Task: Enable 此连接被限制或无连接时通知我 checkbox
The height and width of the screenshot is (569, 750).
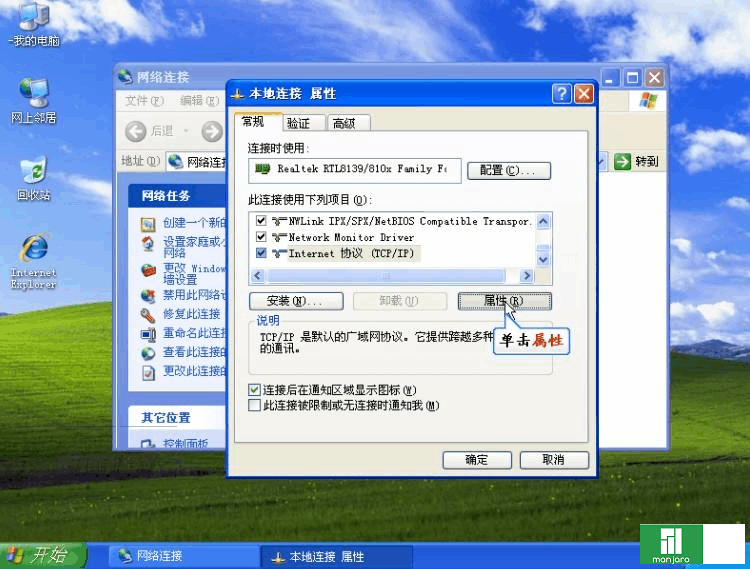Action: (x=254, y=406)
